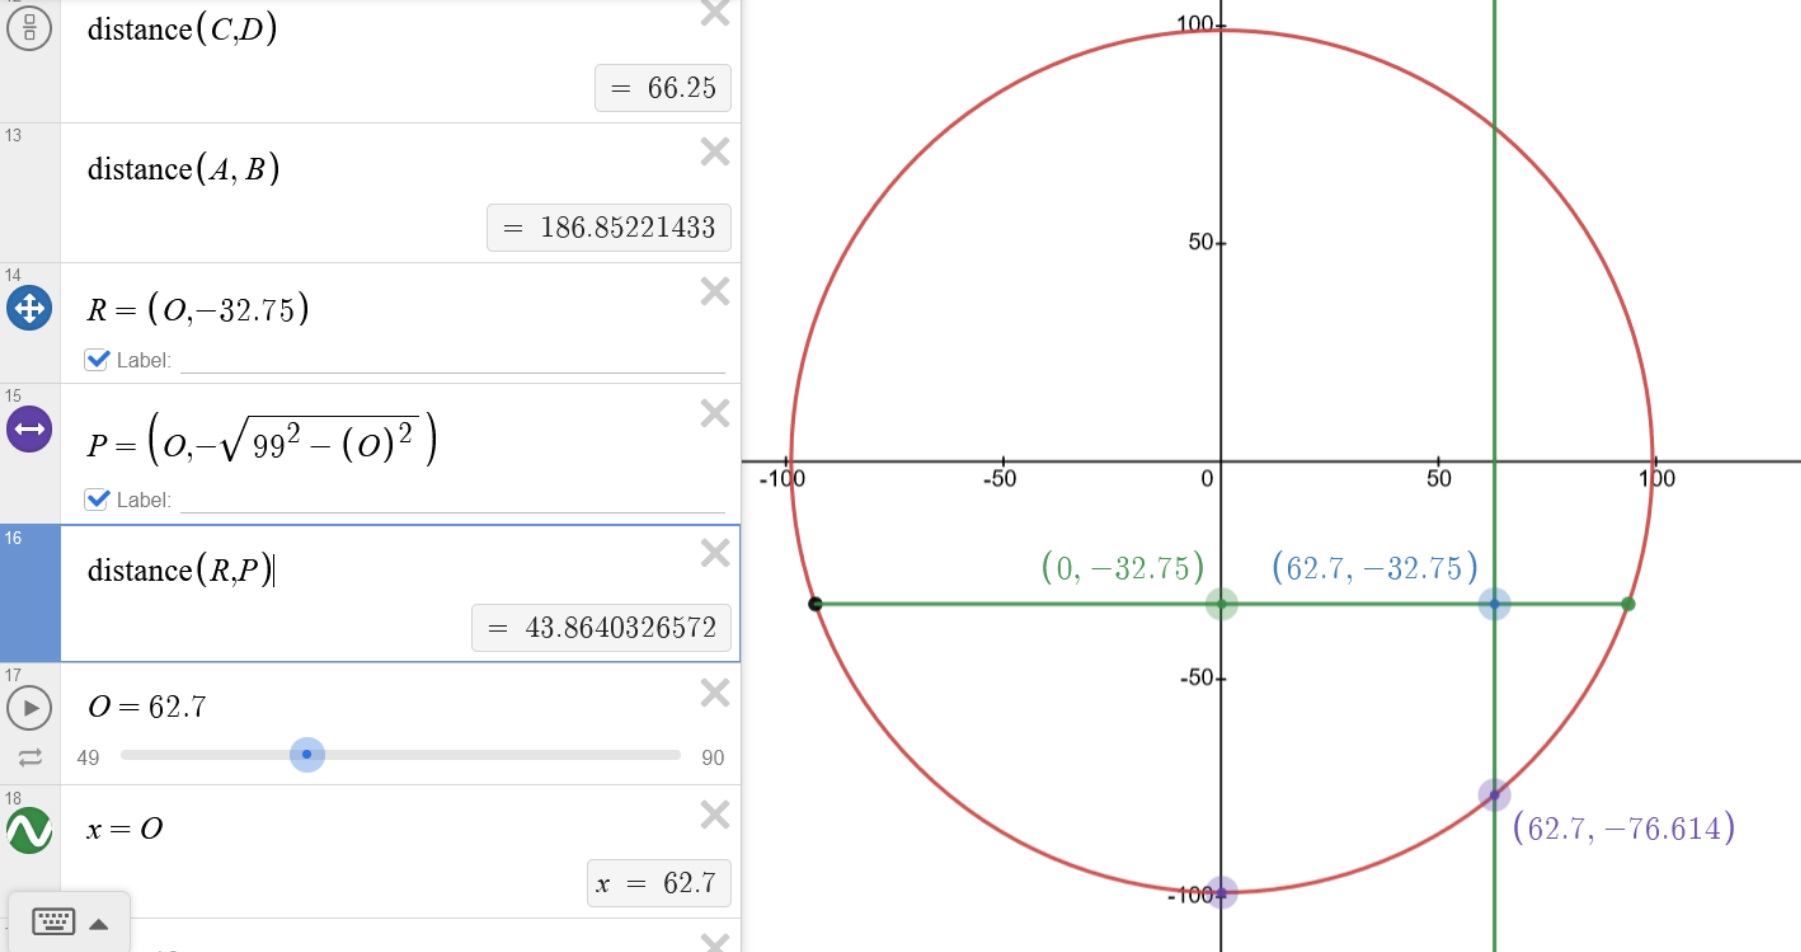Change the slider animation loop mode
The height and width of the screenshot is (952, 1801).
(30, 758)
